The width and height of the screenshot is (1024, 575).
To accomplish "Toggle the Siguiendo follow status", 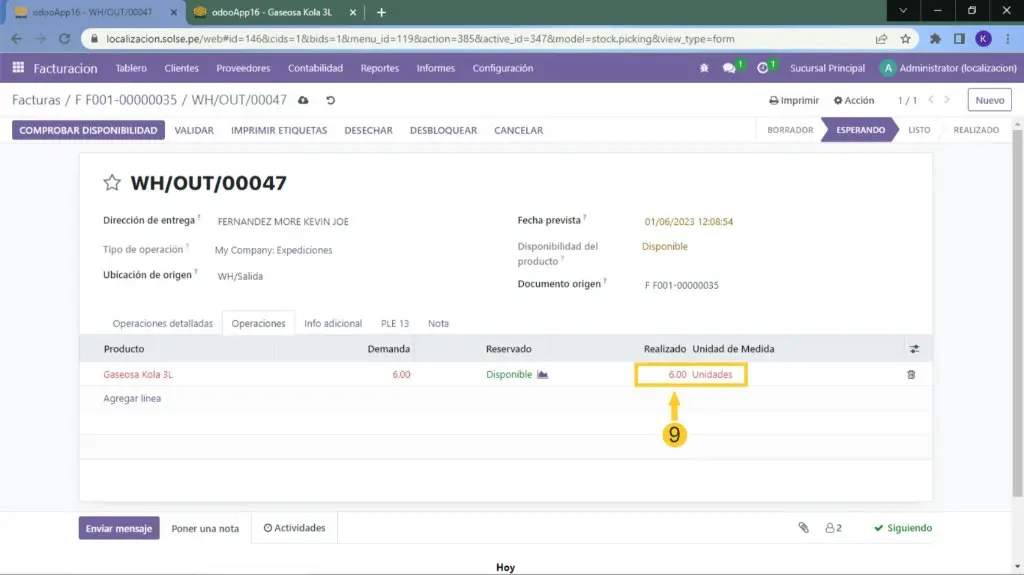I will click(902, 528).
